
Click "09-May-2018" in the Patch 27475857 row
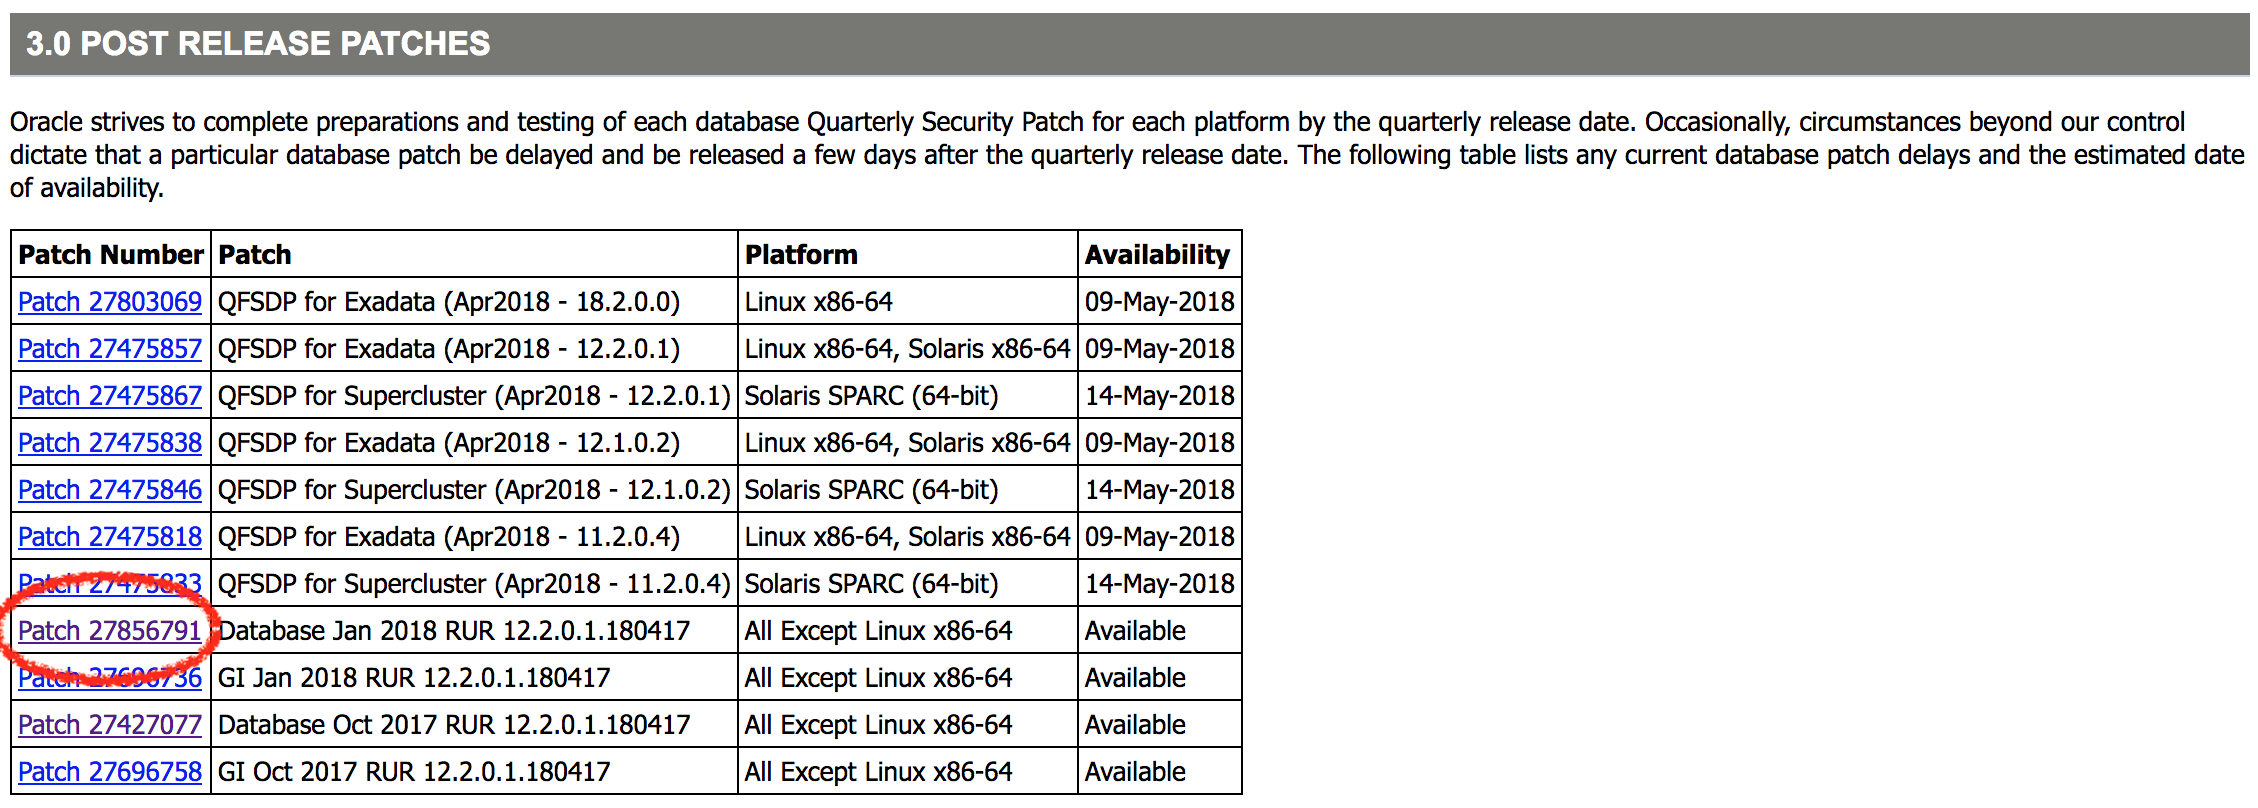(x=1160, y=349)
